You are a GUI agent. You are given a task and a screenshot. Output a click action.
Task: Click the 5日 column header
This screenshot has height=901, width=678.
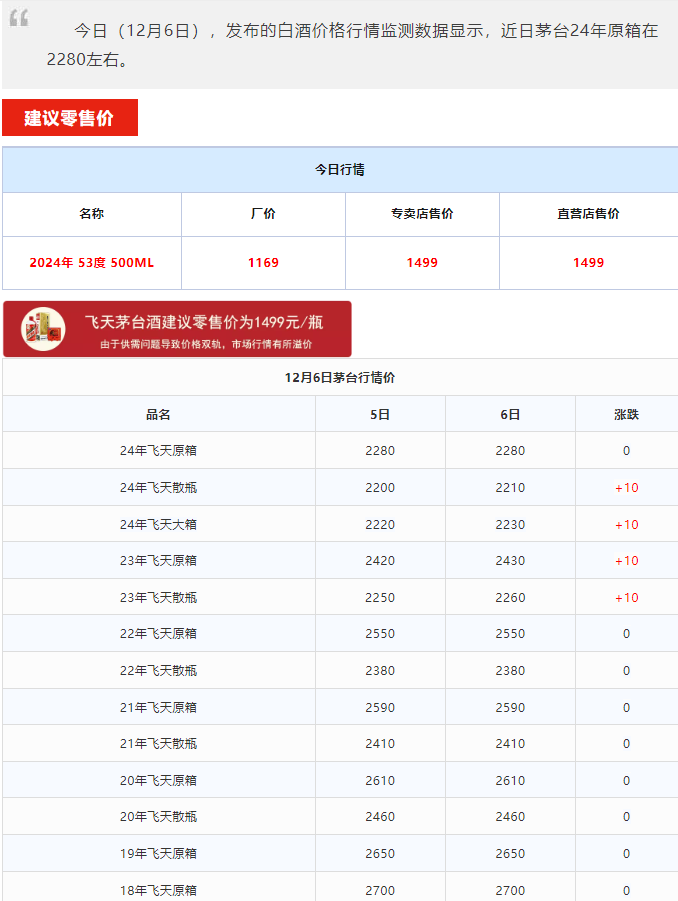point(380,414)
